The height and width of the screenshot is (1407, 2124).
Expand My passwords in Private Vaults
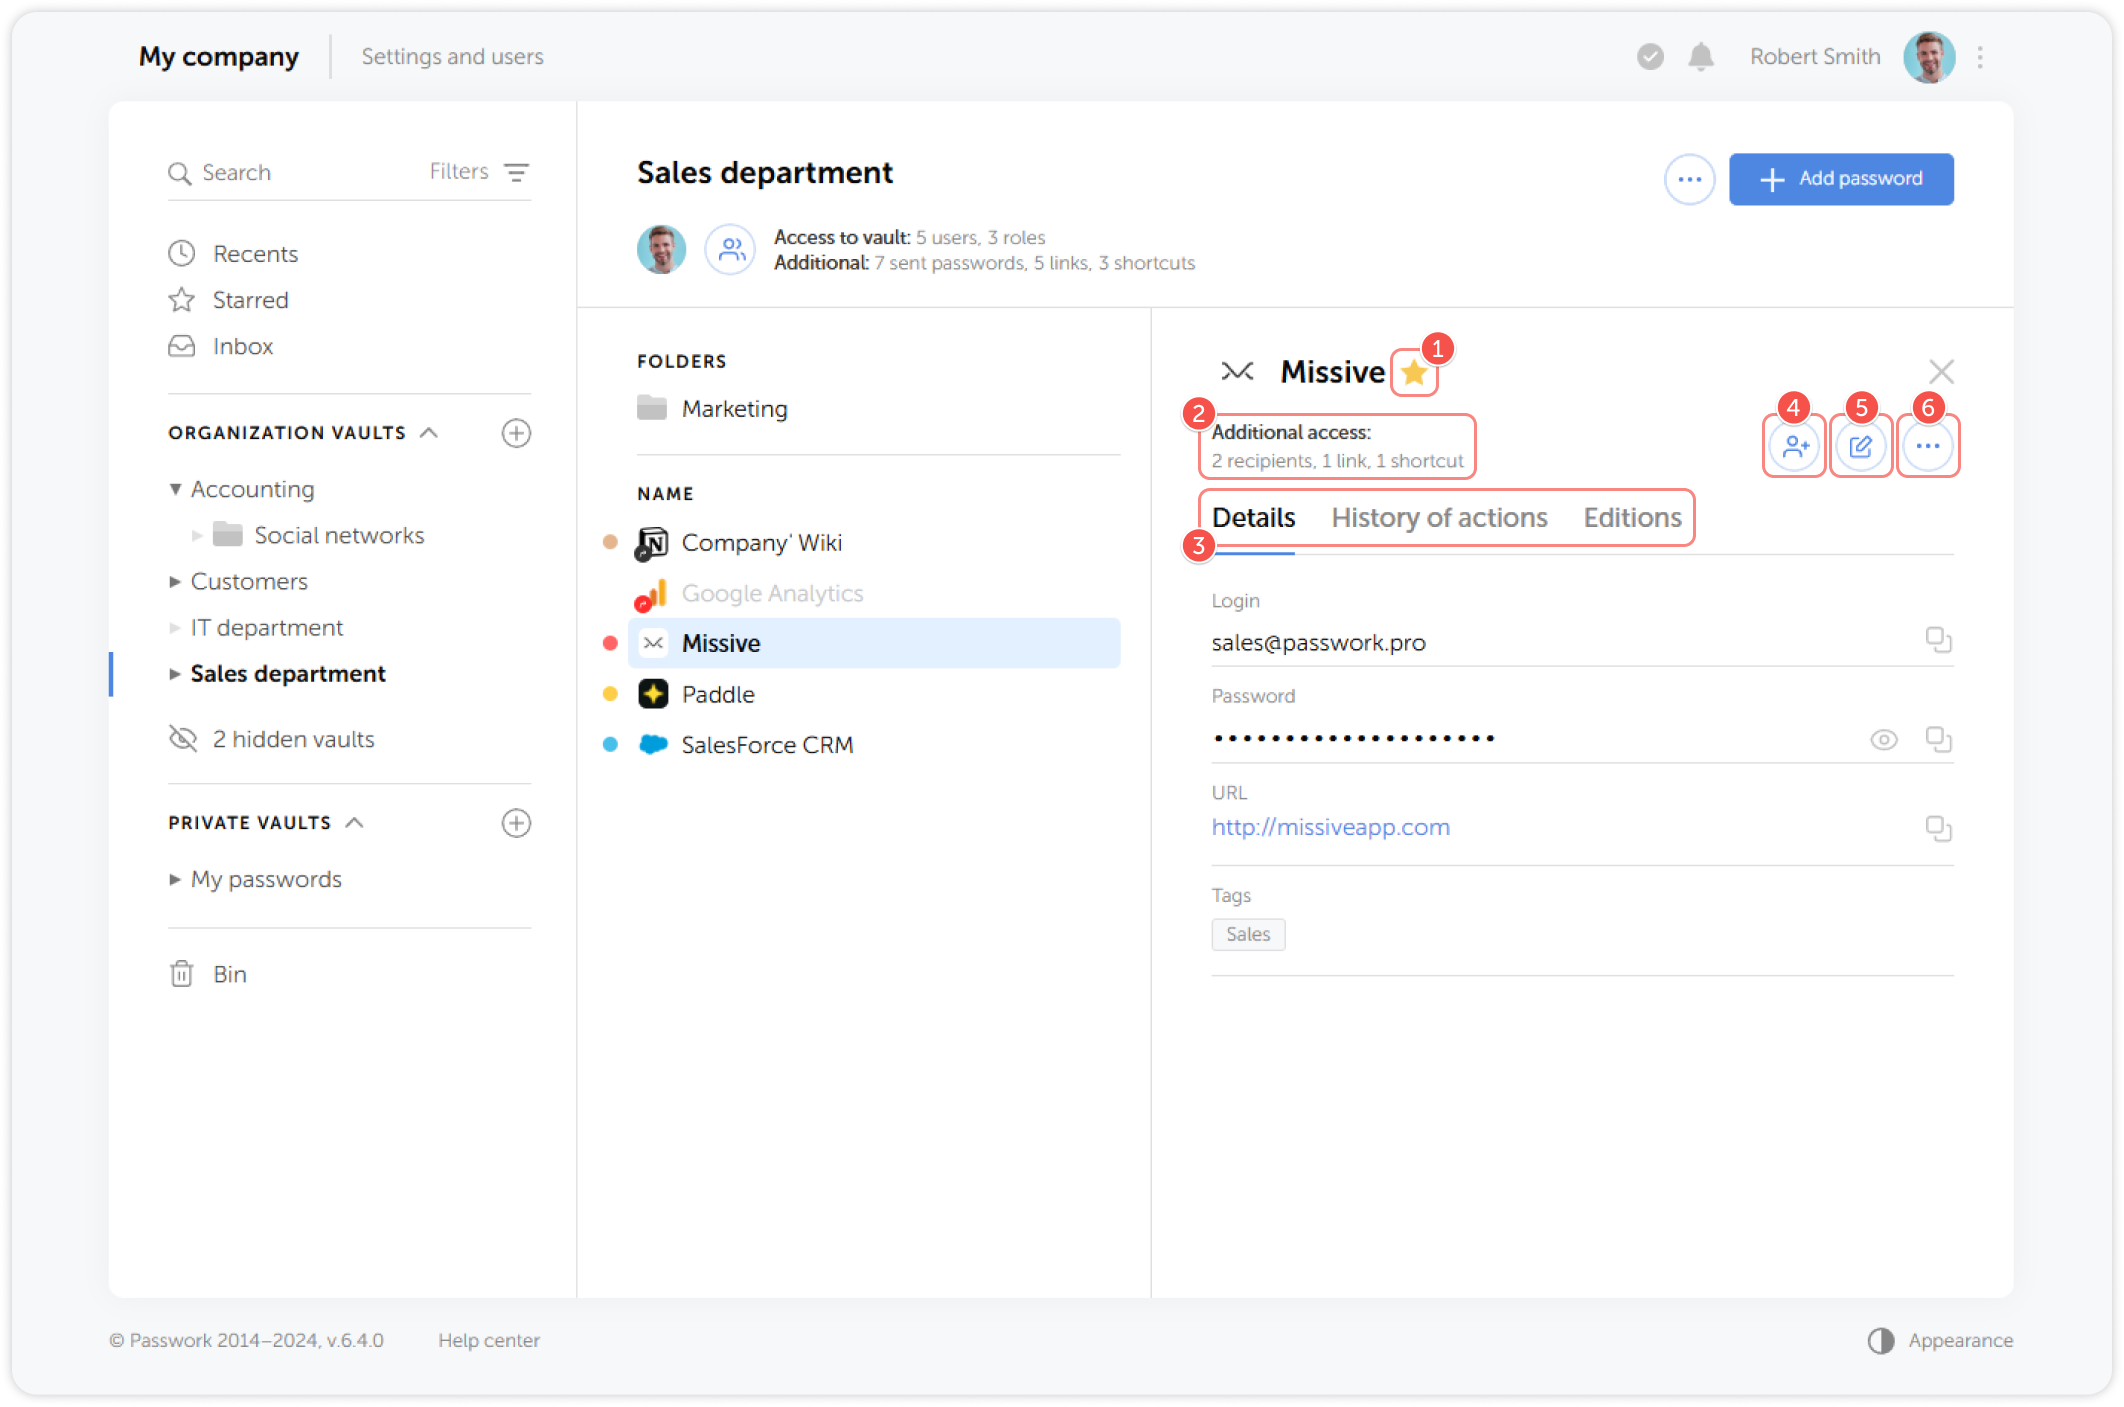[x=175, y=879]
